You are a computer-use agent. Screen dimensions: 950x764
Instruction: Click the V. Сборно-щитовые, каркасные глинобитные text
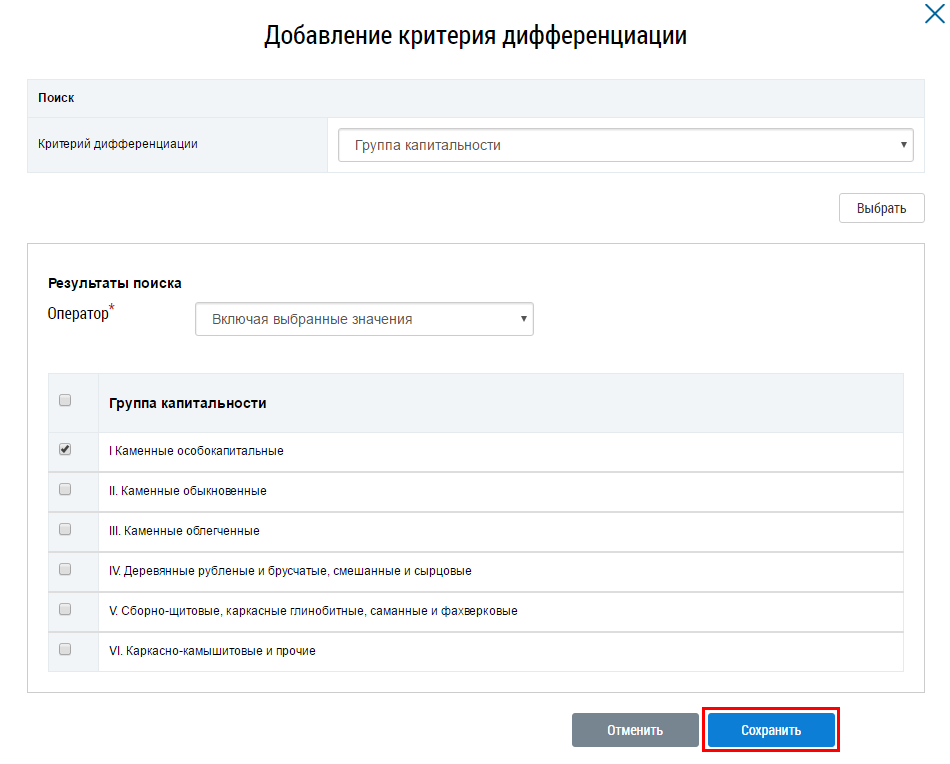click(313, 611)
